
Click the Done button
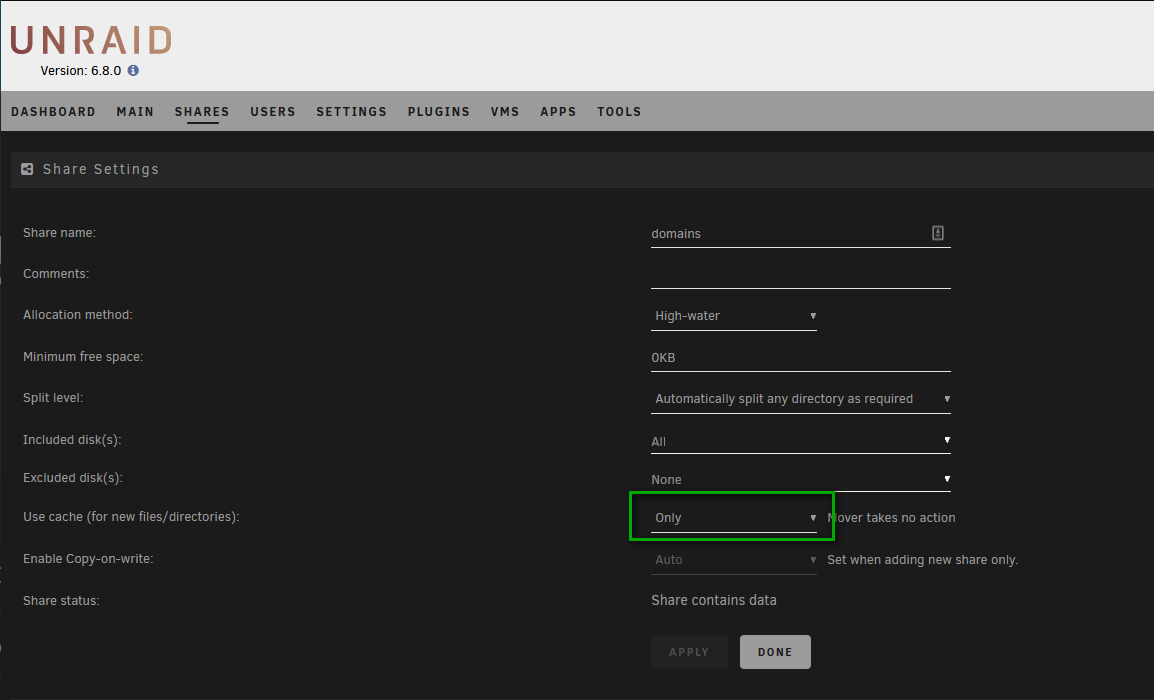pos(775,652)
